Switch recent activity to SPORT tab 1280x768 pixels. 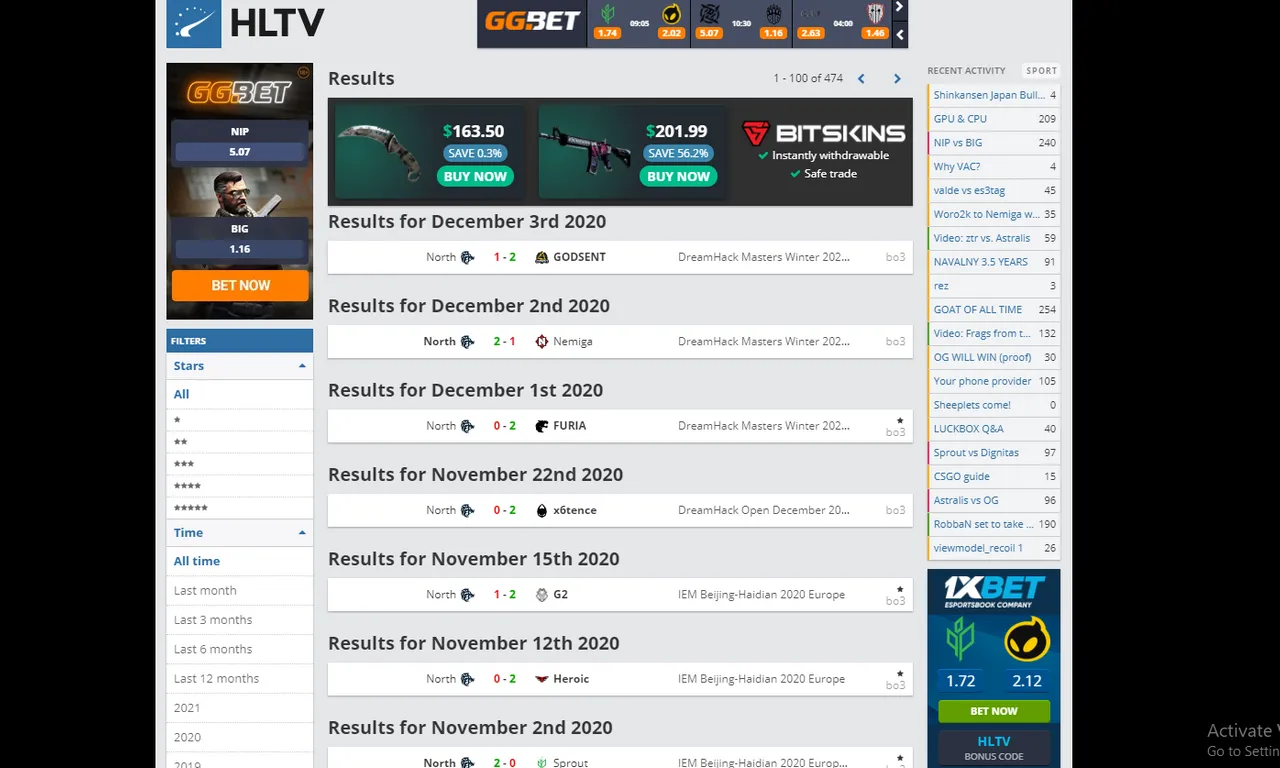click(x=1041, y=71)
